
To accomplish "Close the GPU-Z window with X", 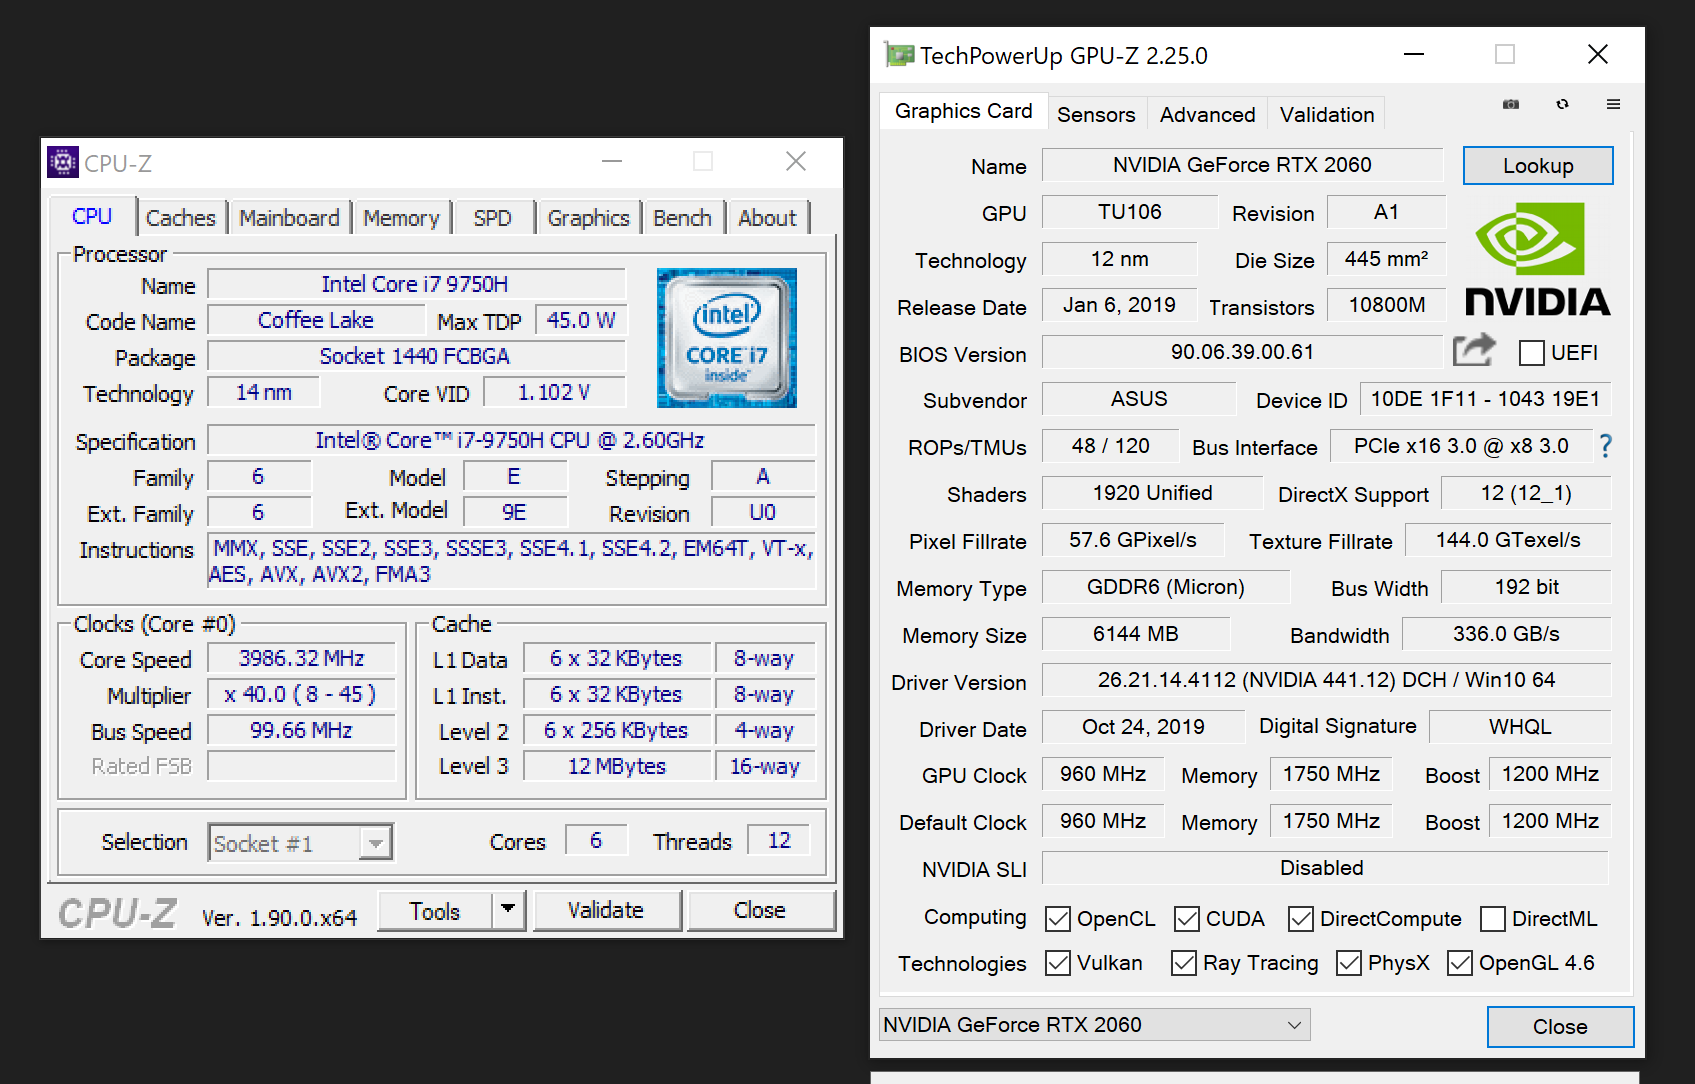I will click(1598, 55).
